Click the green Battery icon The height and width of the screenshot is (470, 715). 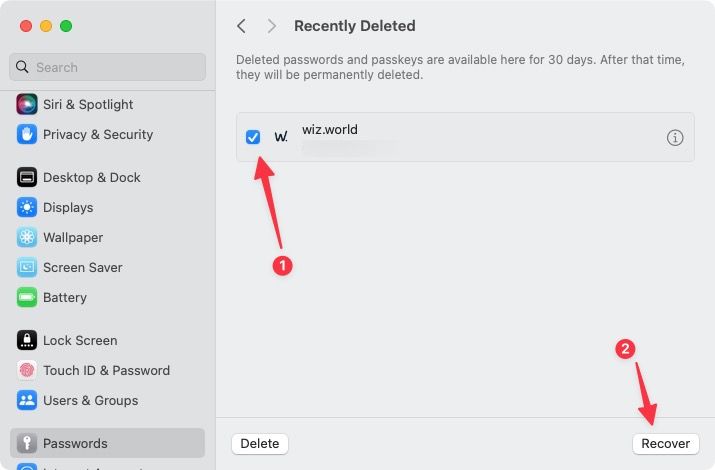(x=27, y=297)
